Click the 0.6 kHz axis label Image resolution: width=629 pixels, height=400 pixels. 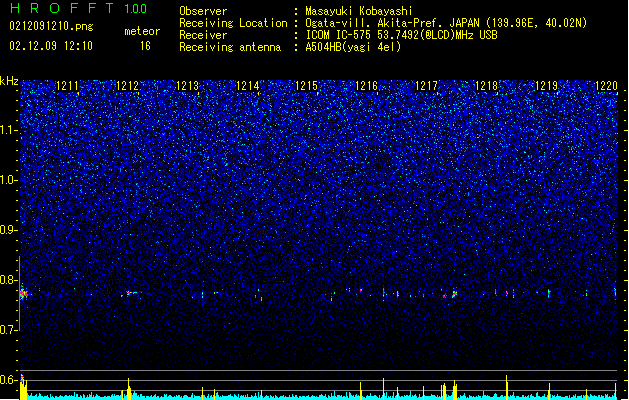point(8,380)
